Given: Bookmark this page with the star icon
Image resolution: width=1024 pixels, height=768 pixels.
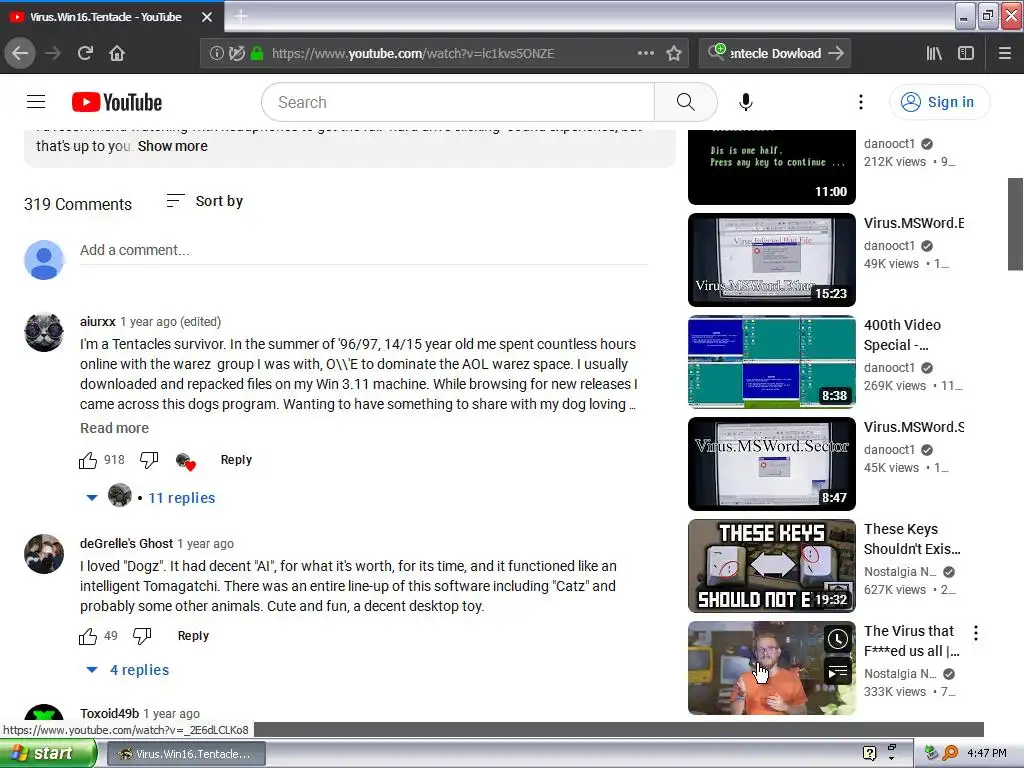Looking at the screenshot, I should click(x=674, y=54).
